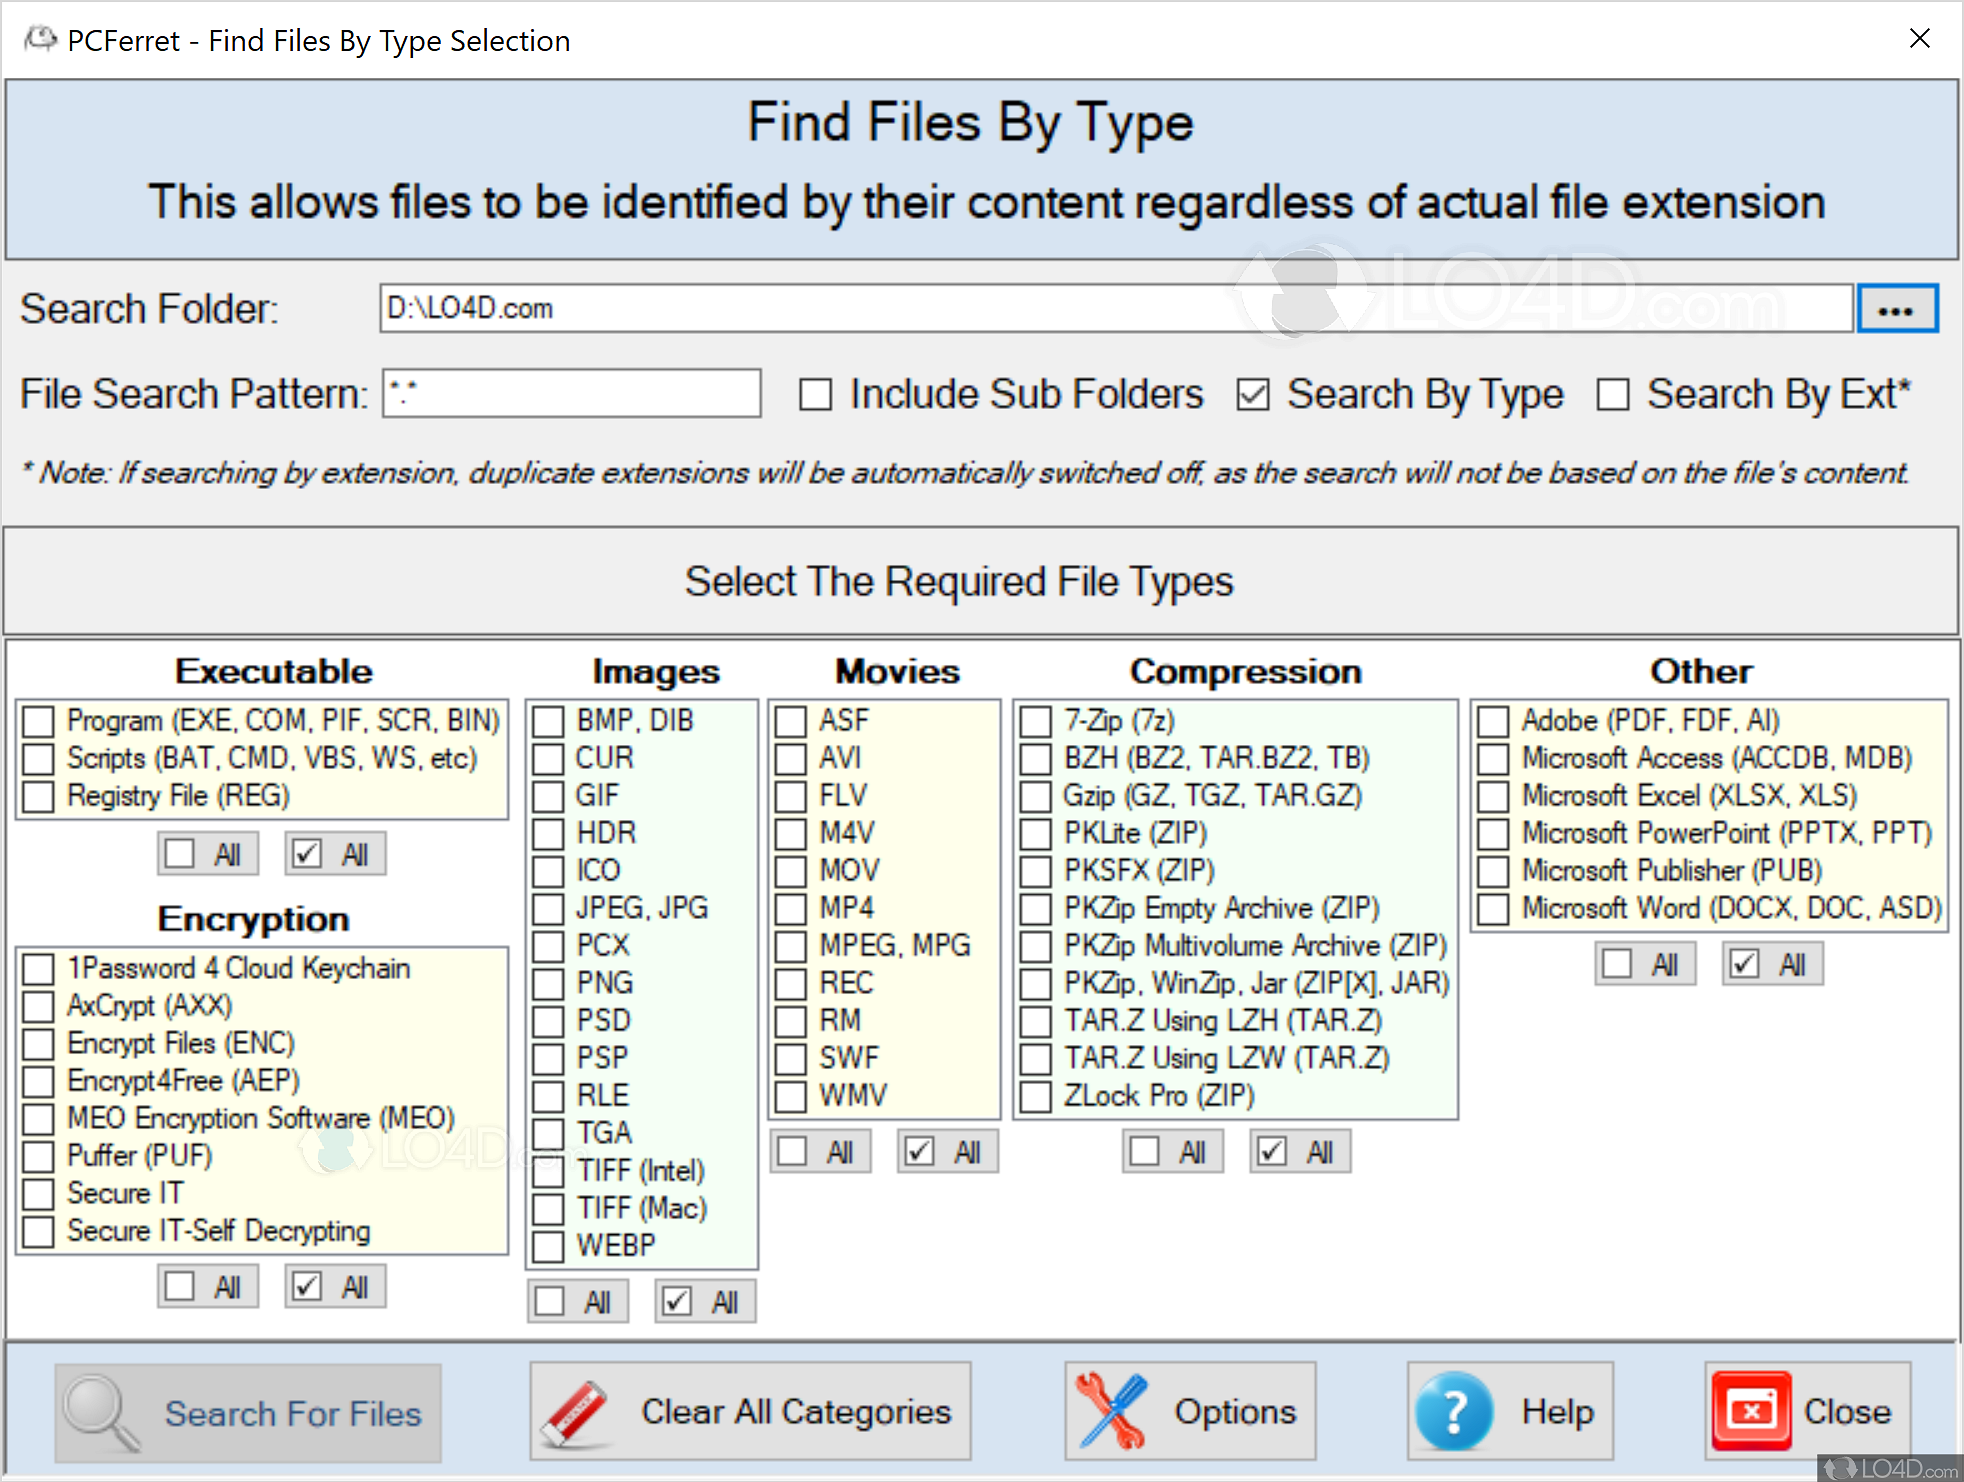The width and height of the screenshot is (1964, 1482).
Task: Check Microsoft Publisher (PUB)
Action: 1494,871
